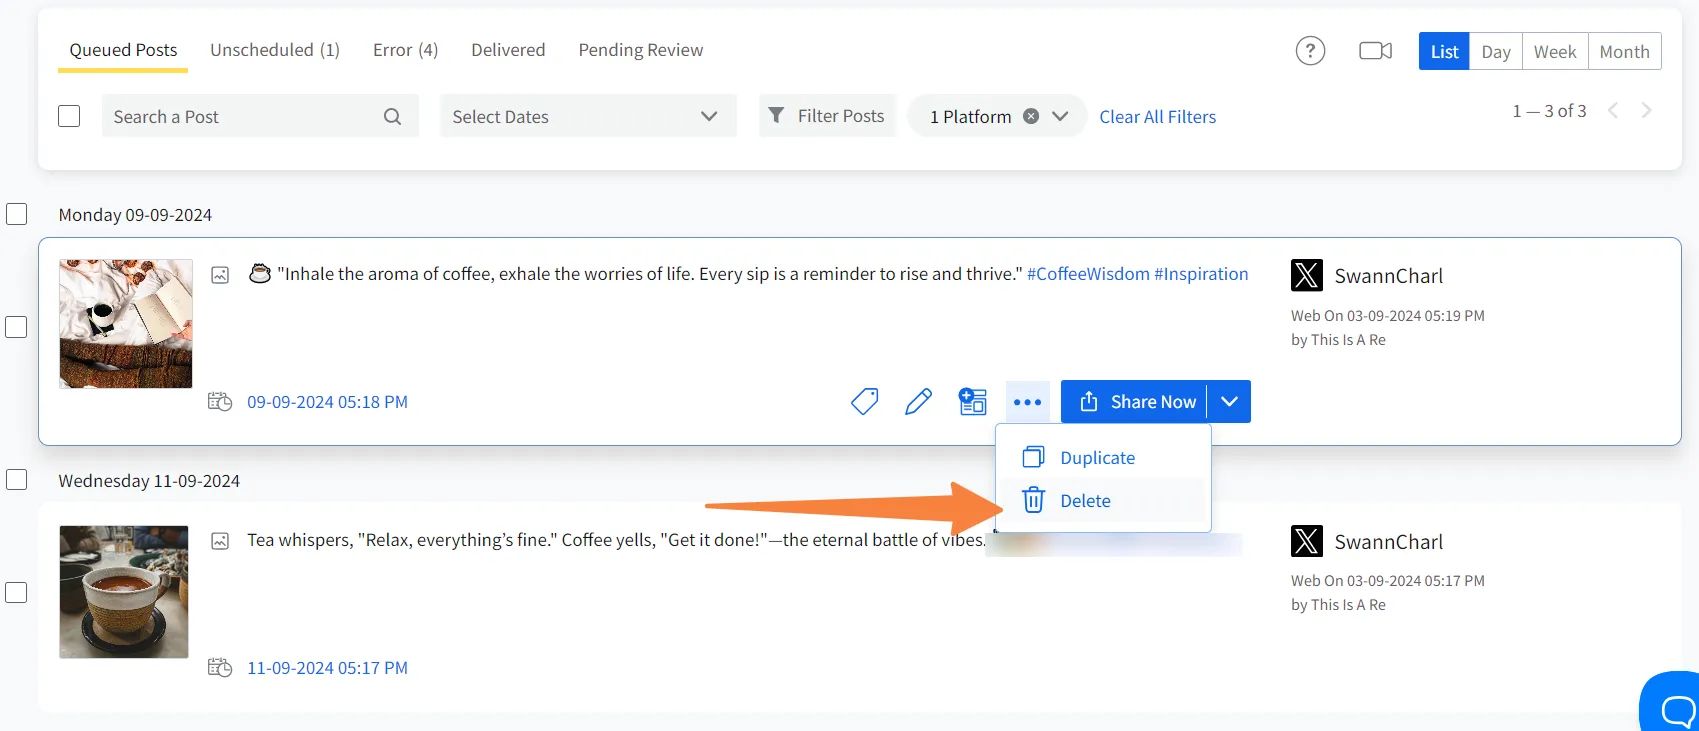This screenshot has height=731, width=1699.
Task: Open the Delivered tab
Action: click(508, 50)
